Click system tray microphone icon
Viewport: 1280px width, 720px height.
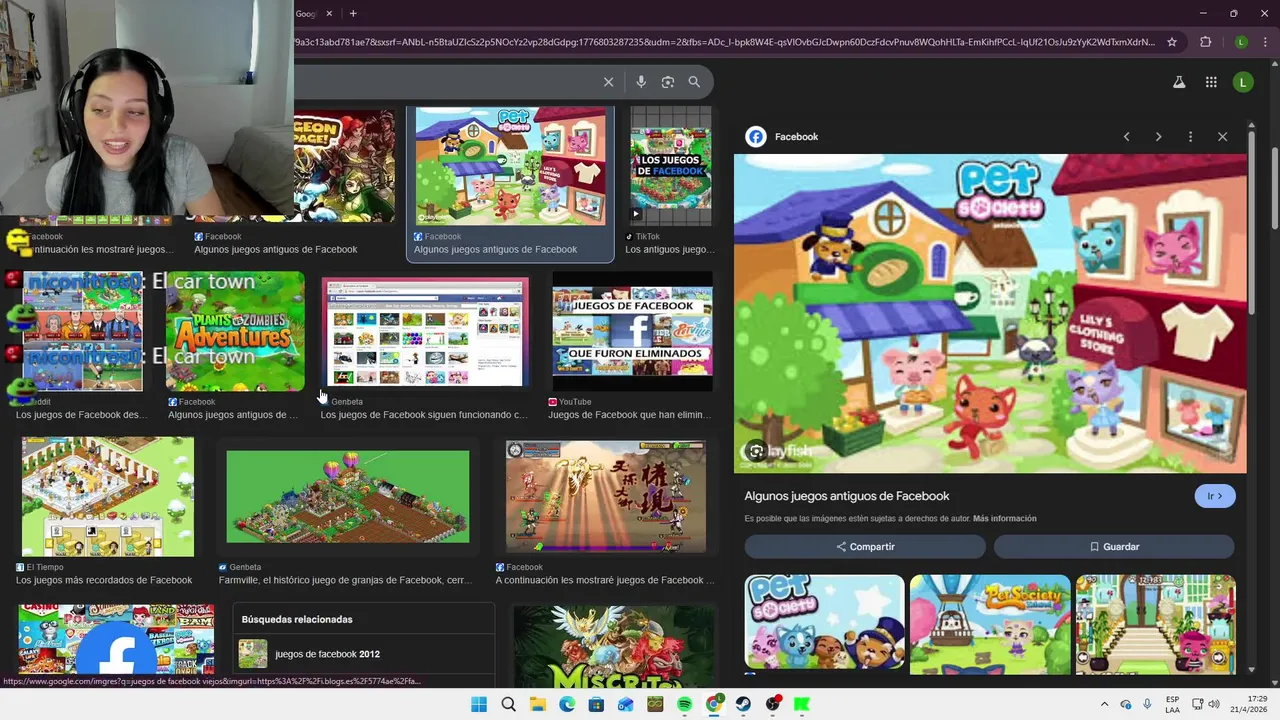tap(1147, 704)
